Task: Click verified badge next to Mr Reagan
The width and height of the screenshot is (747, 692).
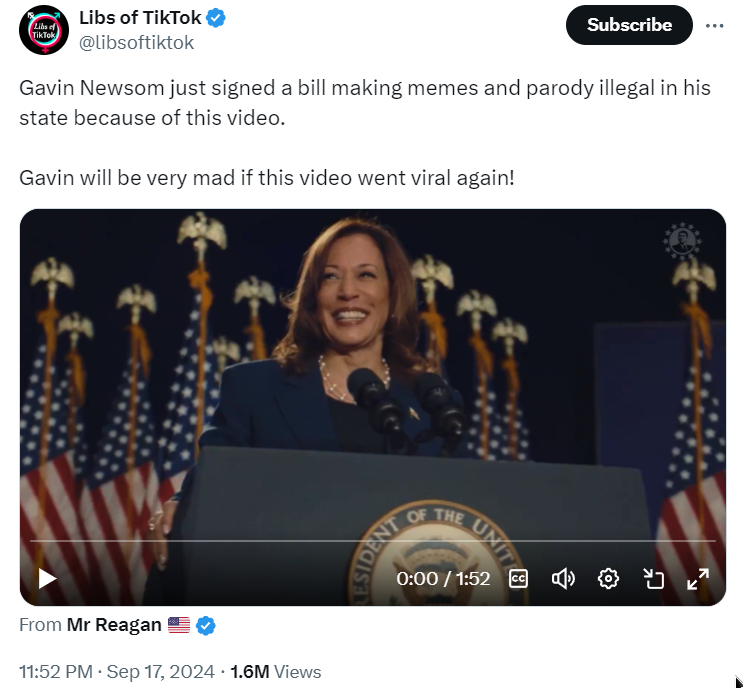Action: point(206,626)
